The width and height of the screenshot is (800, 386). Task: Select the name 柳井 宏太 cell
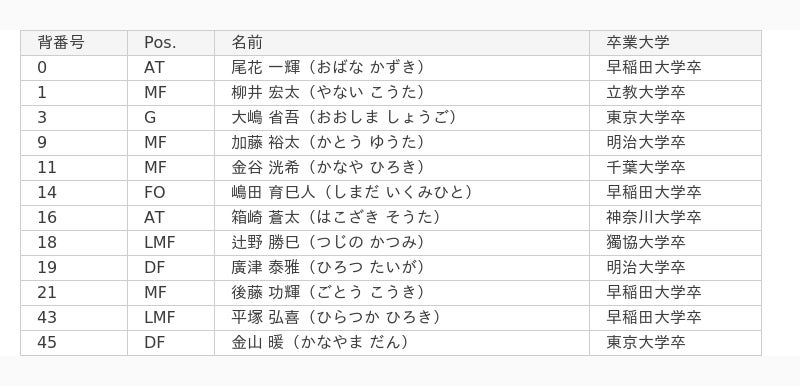(x=402, y=93)
